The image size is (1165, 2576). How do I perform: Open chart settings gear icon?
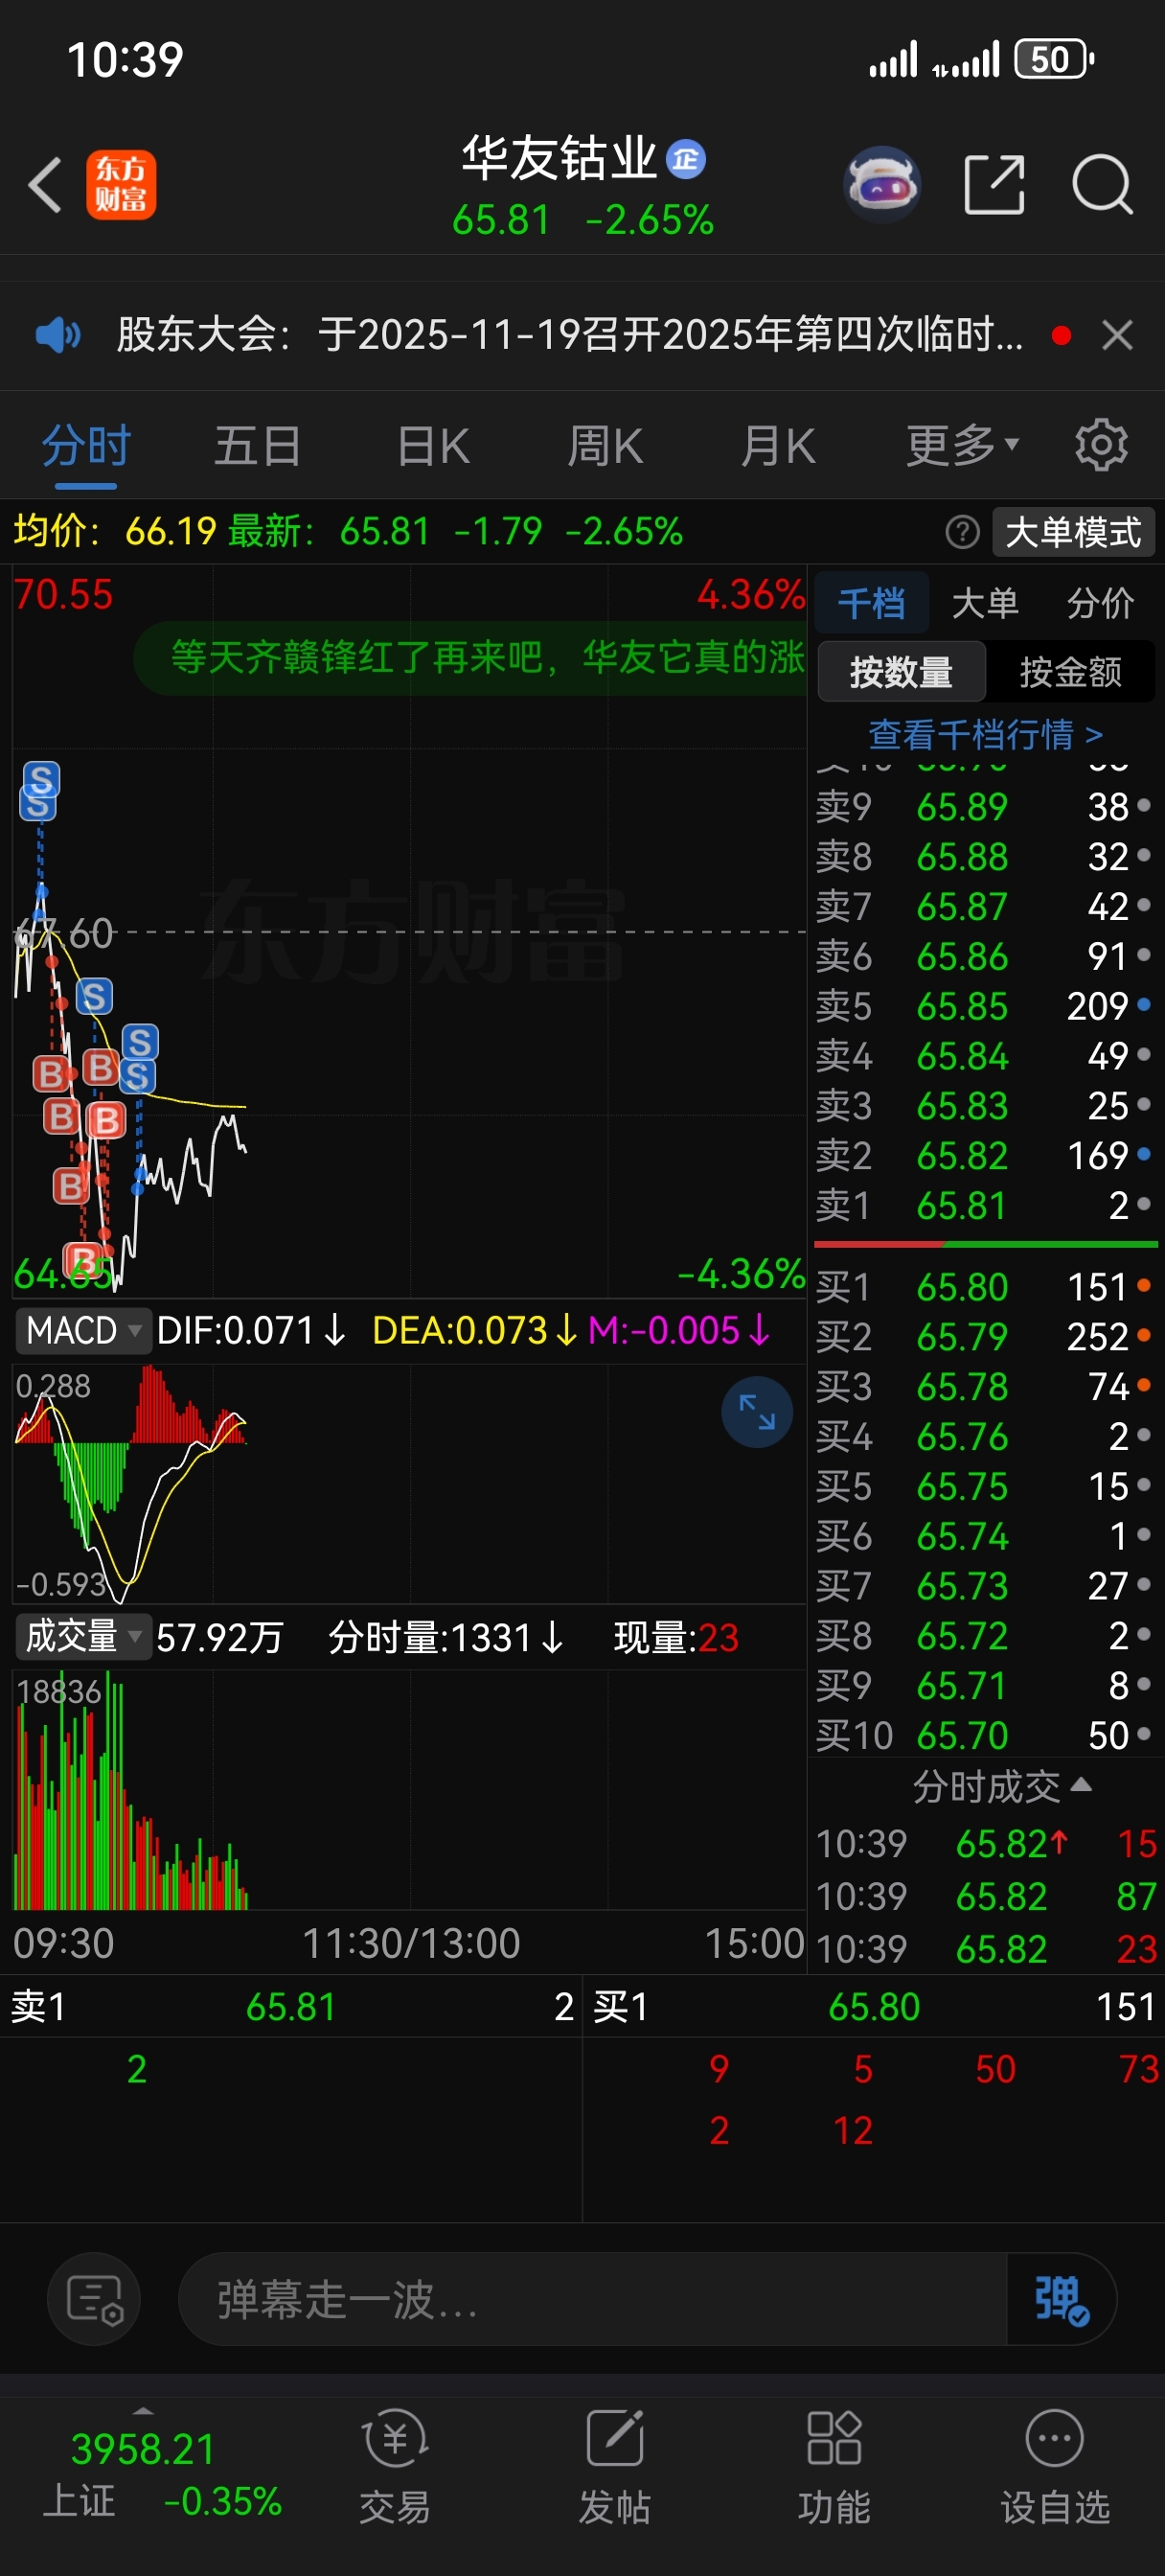click(x=1101, y=445)
